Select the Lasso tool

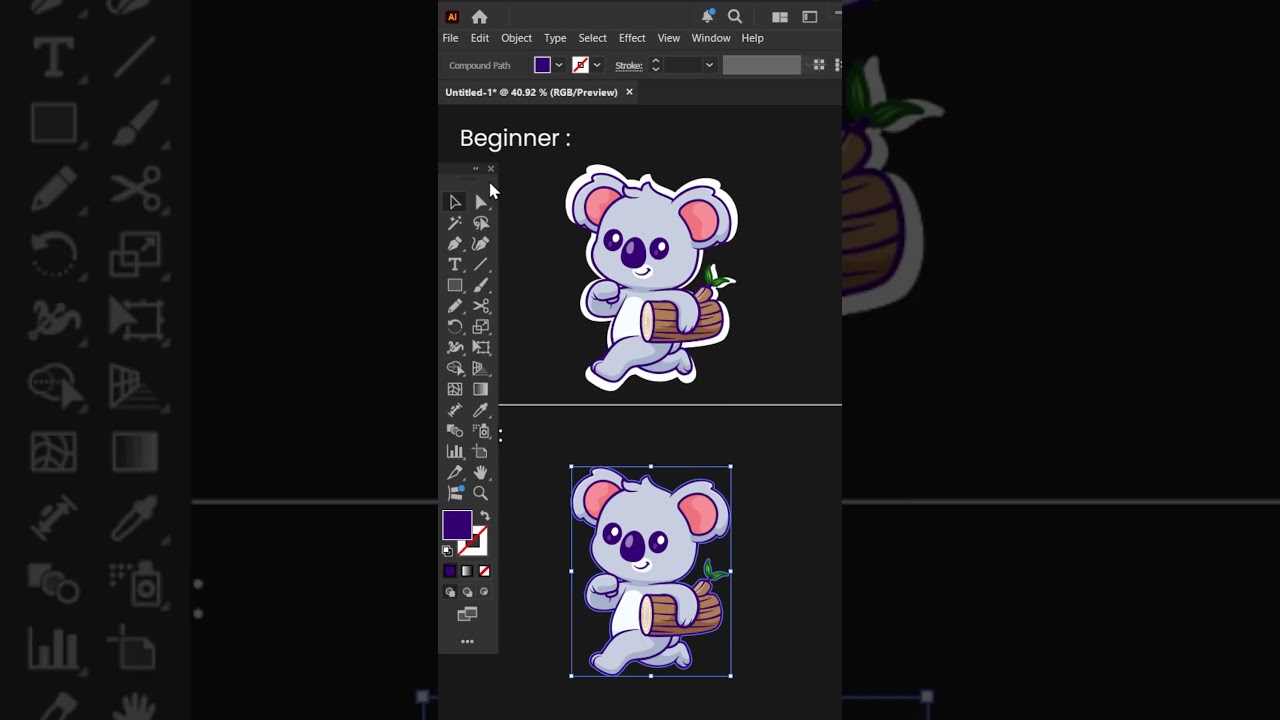point(481,223)
